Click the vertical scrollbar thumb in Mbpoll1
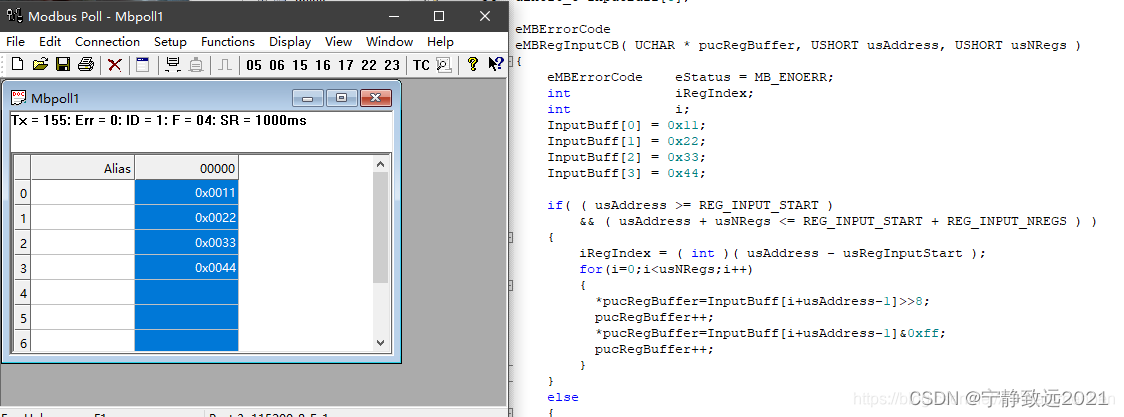 (381, 227)
